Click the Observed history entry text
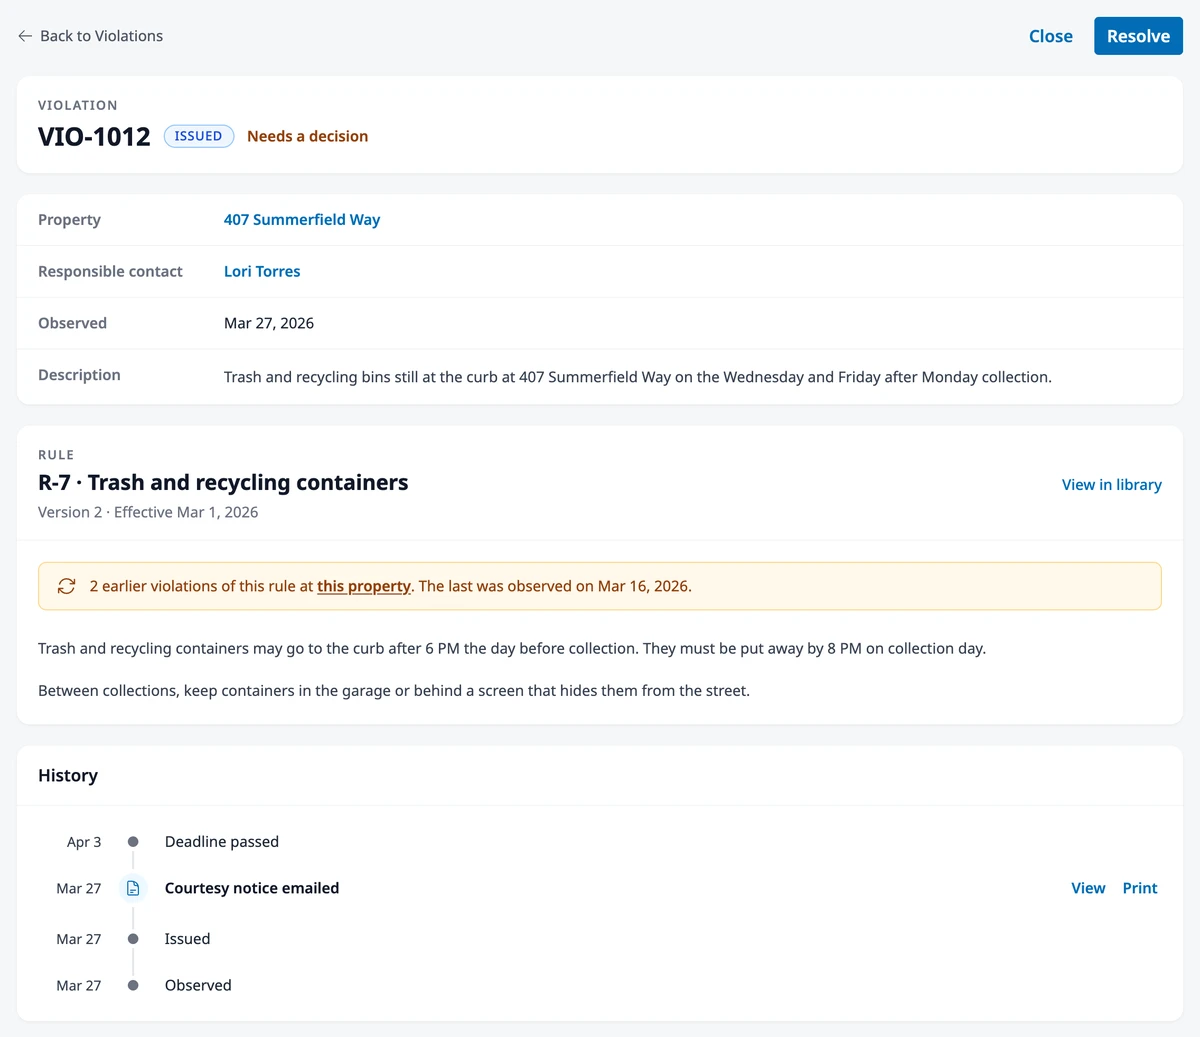This screenshot has height=1037, width=1200. click(198, 985)
